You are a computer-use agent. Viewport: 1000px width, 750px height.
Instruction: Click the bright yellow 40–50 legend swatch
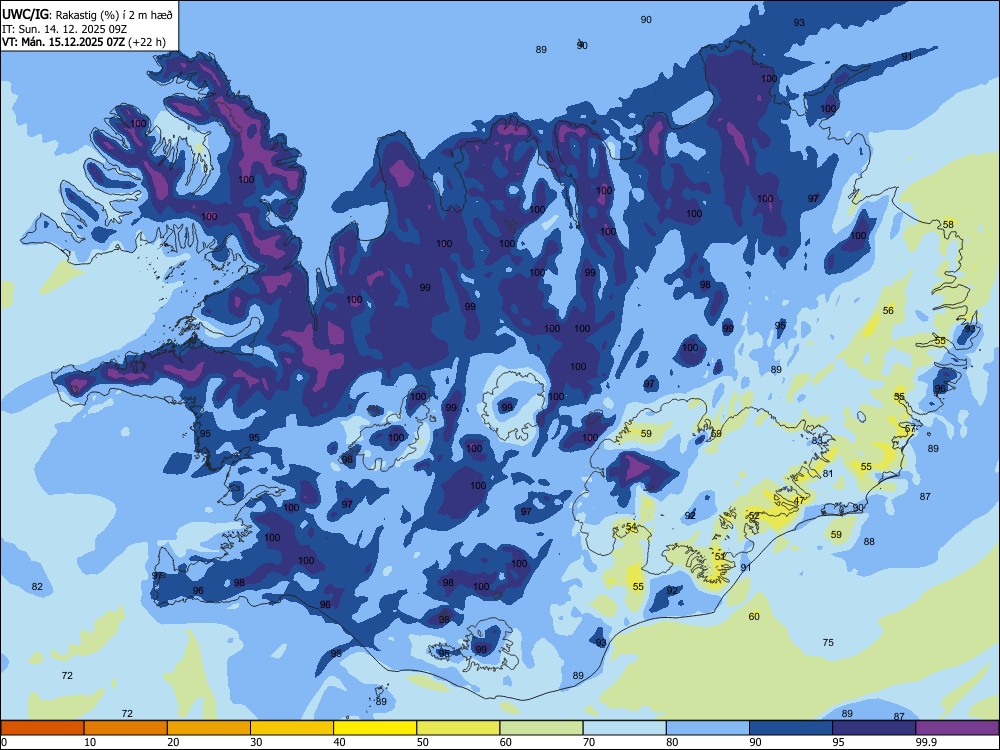click(375, 728)
